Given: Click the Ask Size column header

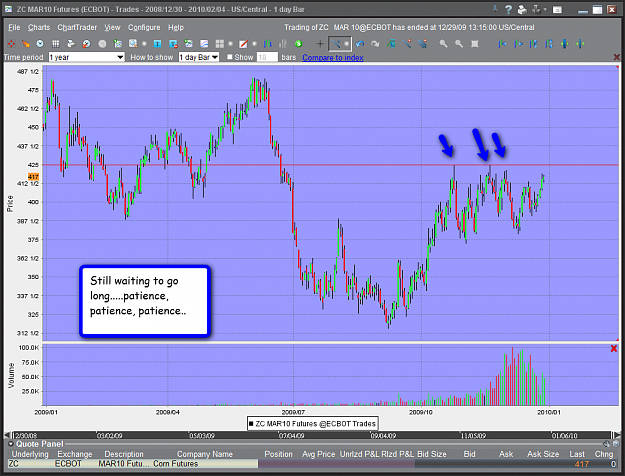Looking at the screenshot, I should (x=543, y=454).
